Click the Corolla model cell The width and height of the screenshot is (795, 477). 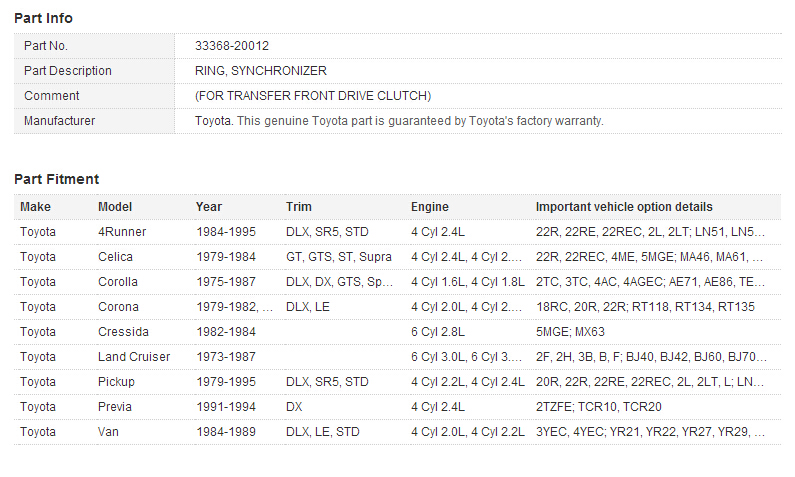pyautogui.click(x=118, y=282)
